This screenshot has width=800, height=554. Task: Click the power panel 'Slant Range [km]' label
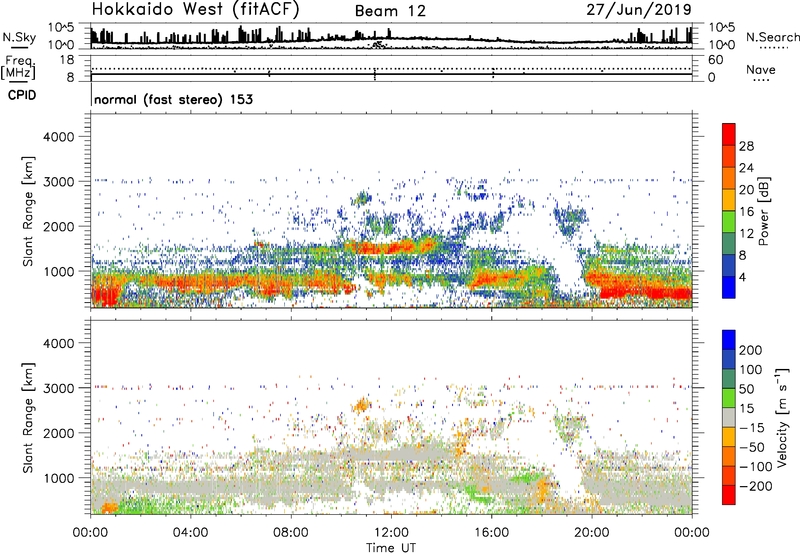pos(28,211)
